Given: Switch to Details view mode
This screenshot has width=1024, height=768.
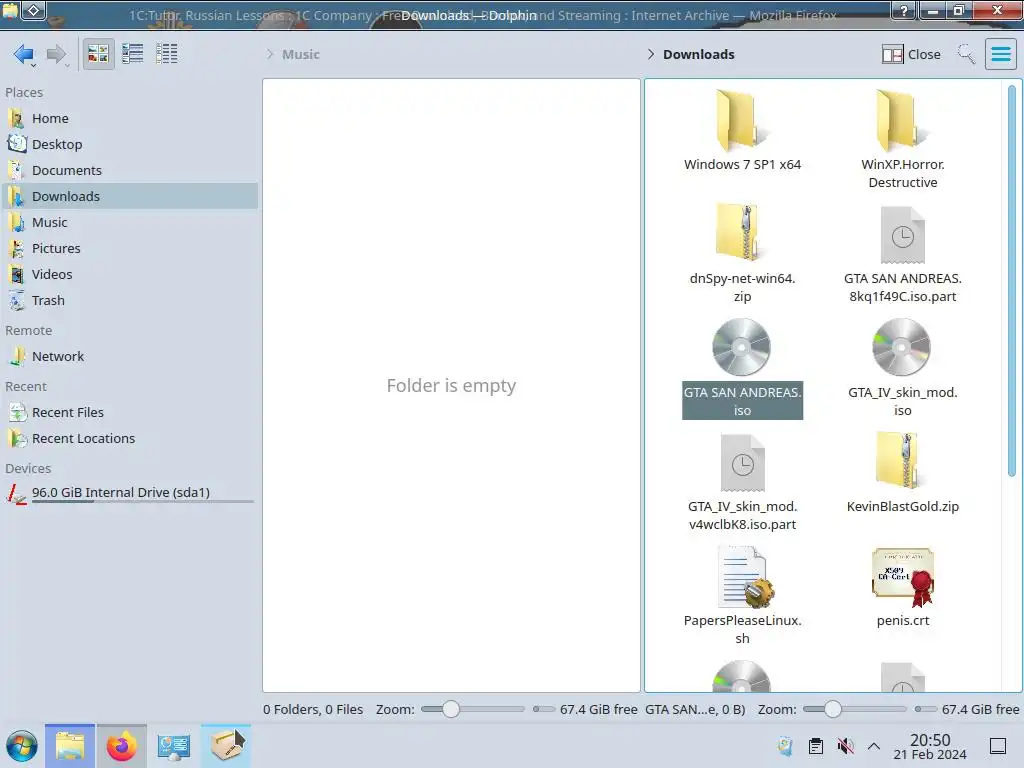Looking at the screenshot, I should [167, 54].
